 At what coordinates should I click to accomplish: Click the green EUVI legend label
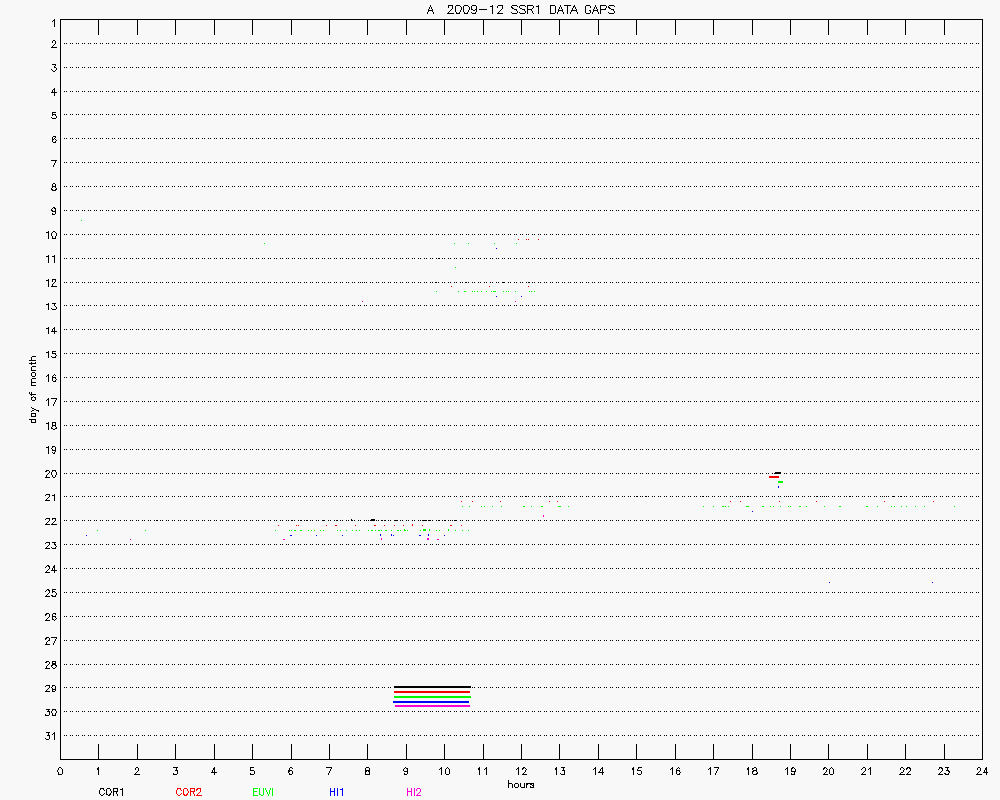263,792
